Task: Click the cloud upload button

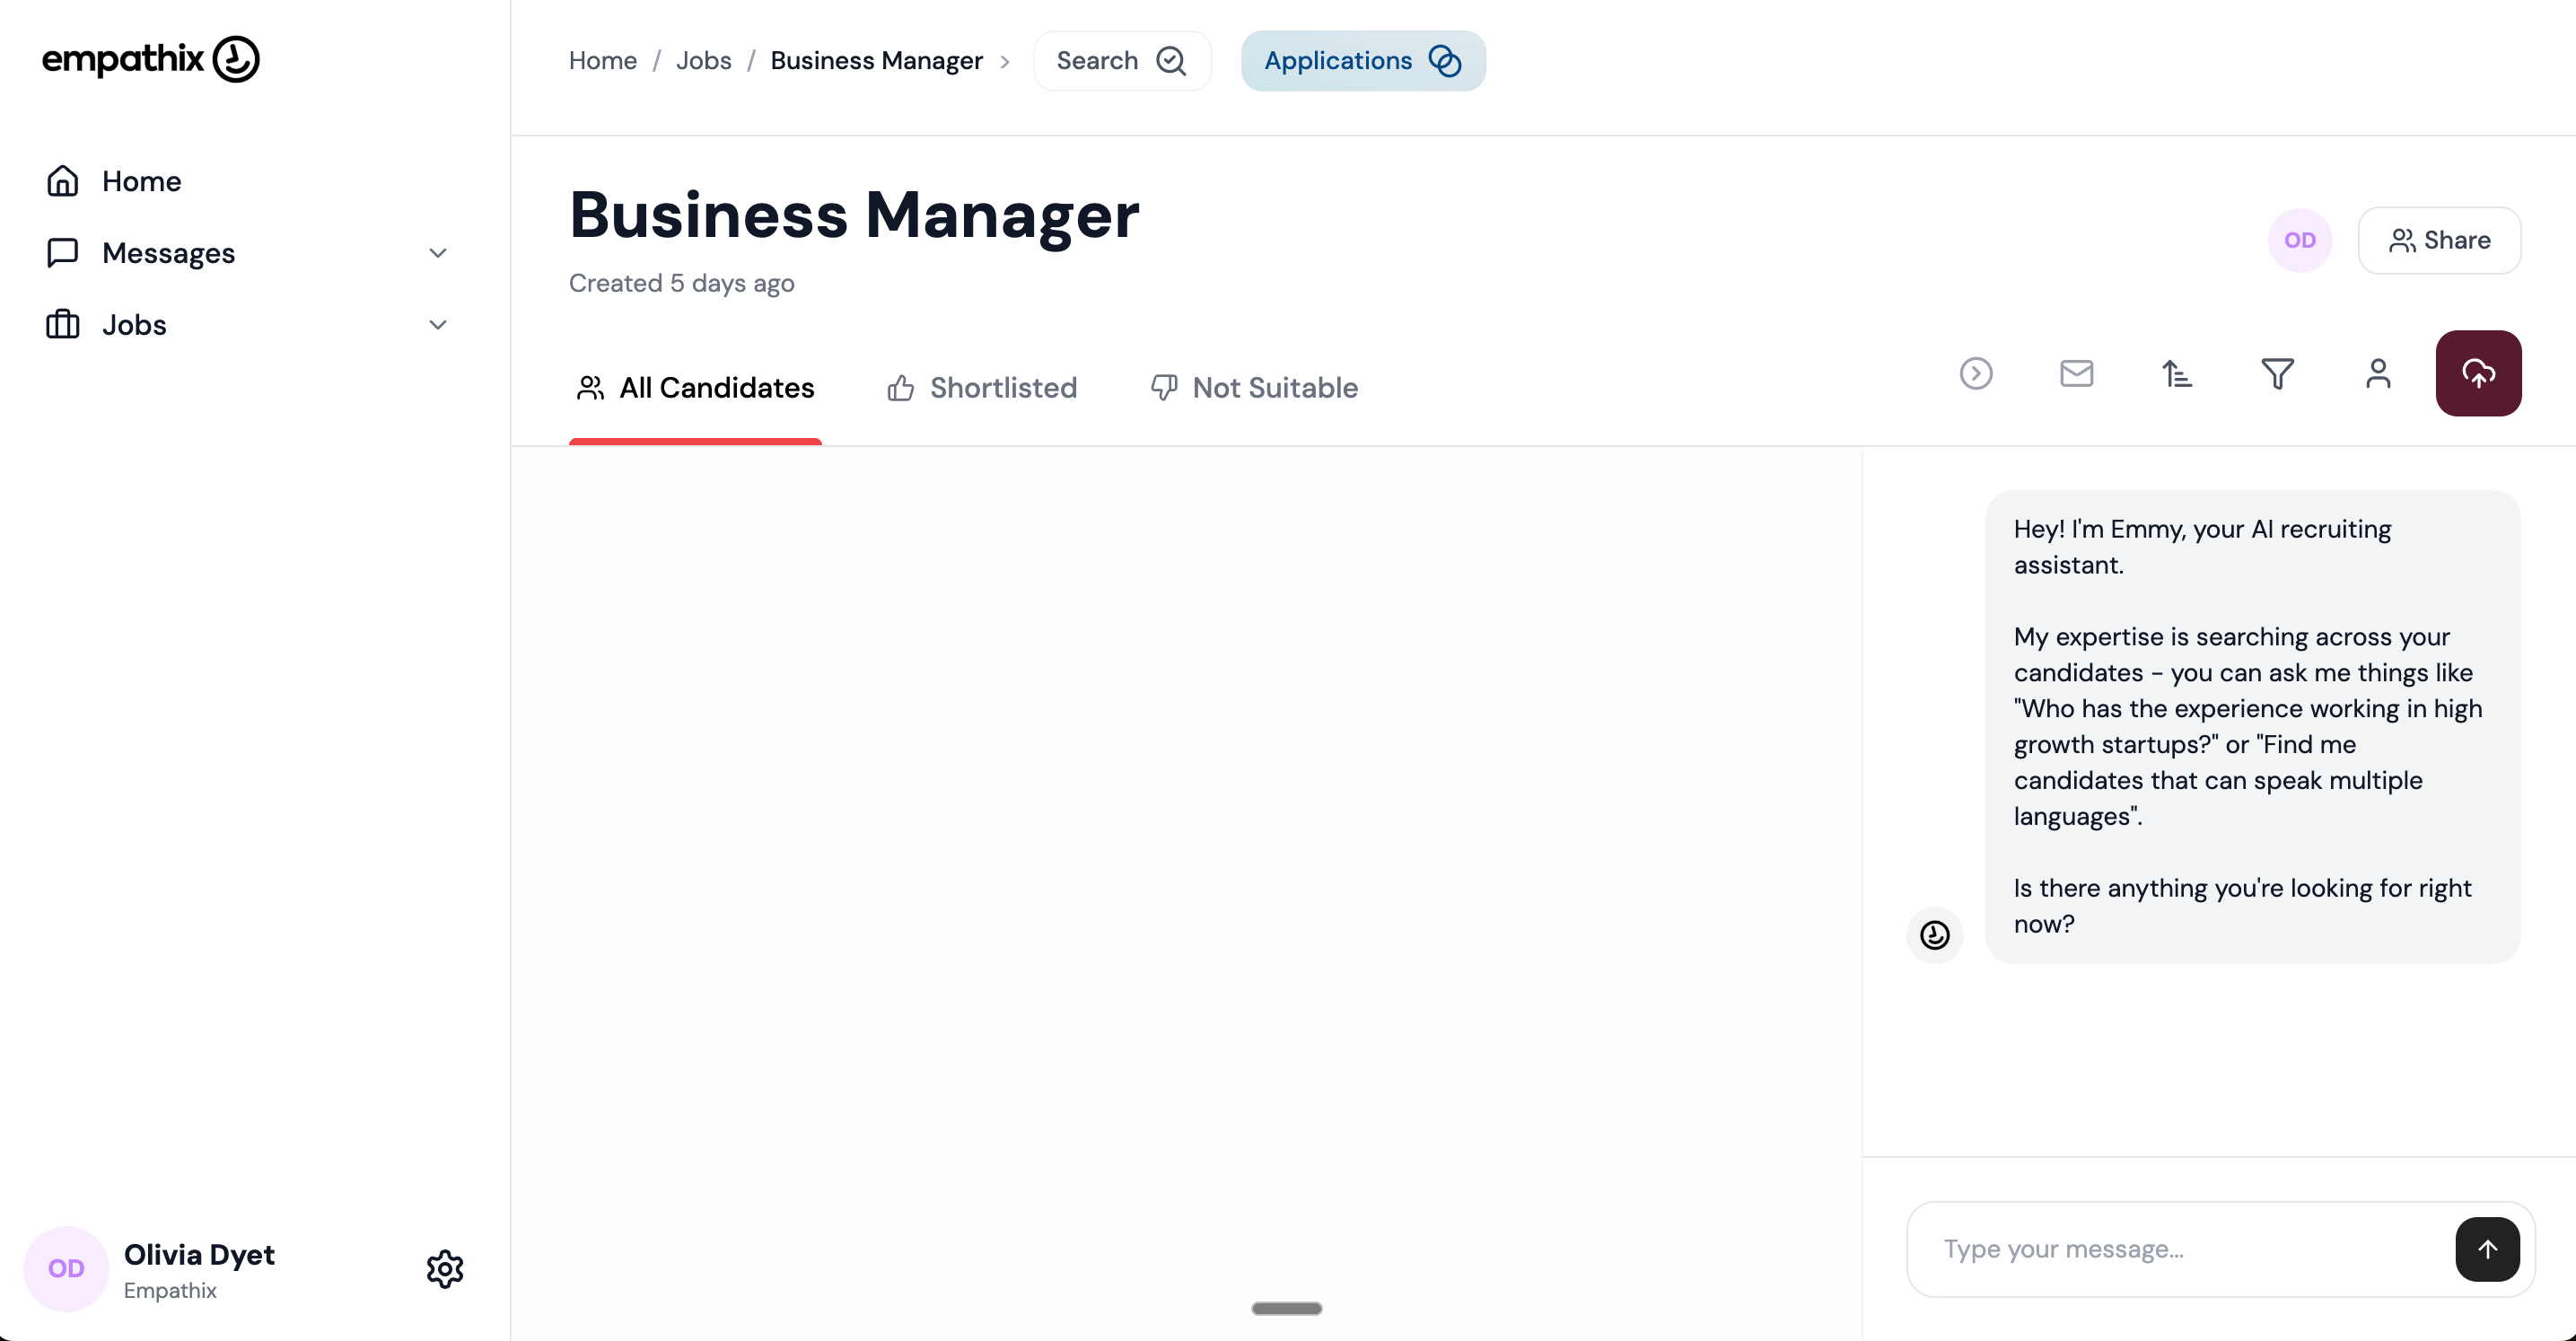Action: click(2477, 373)
